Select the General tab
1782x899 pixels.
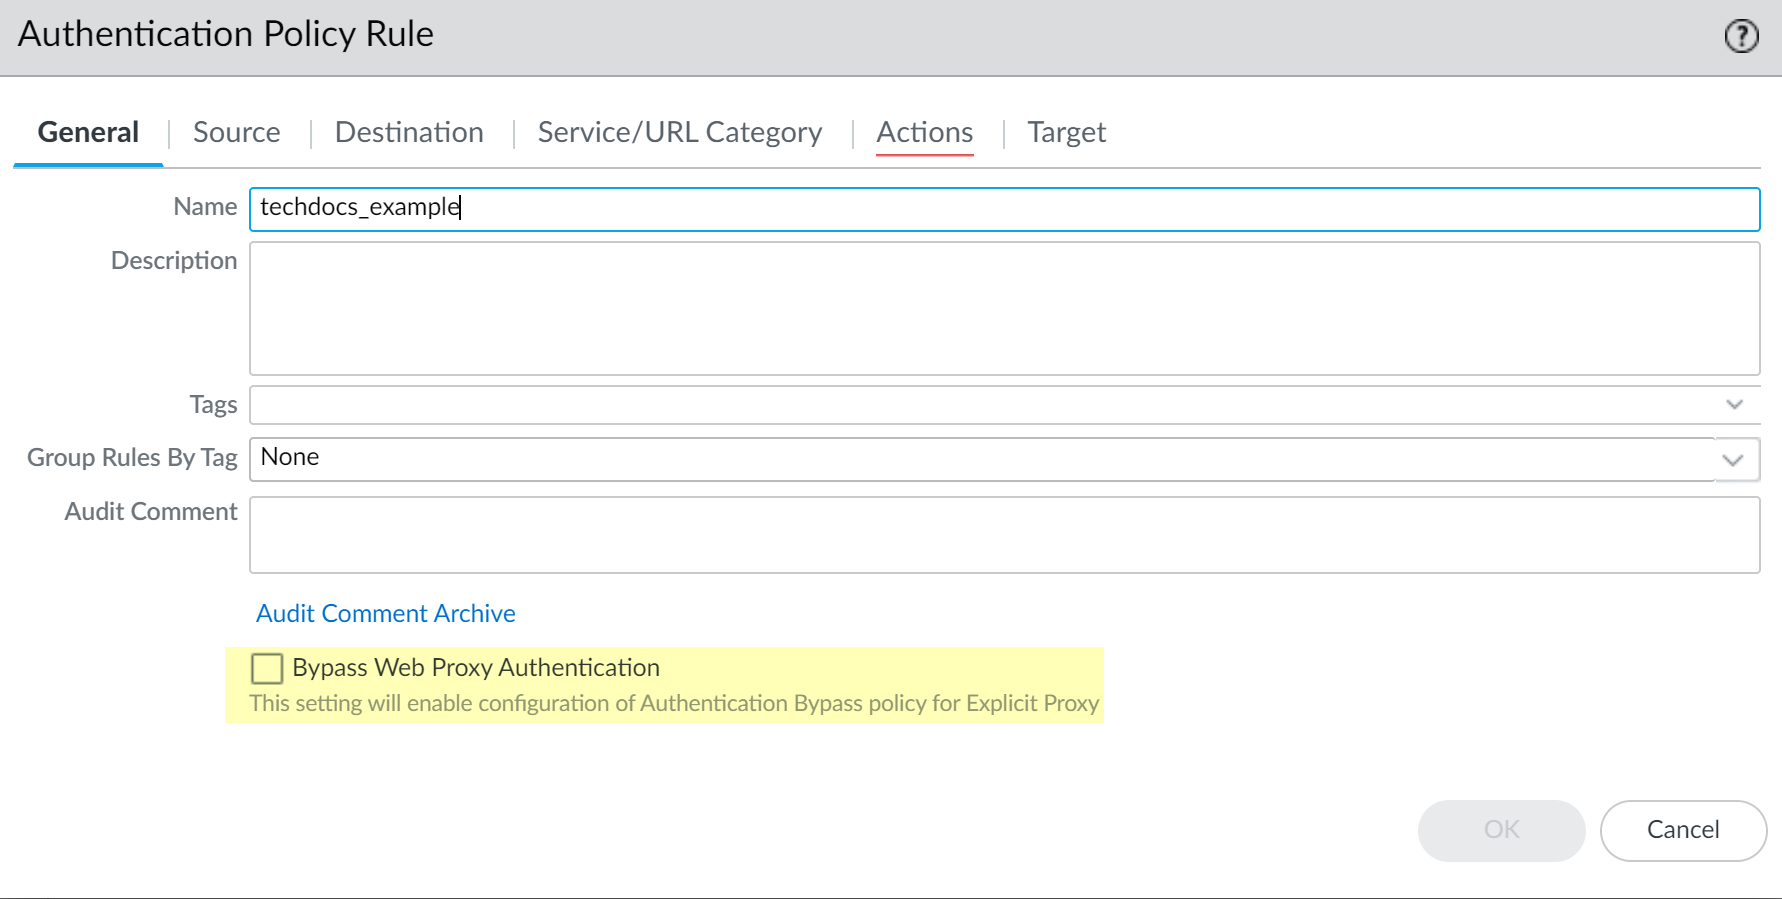pyautogui.click(x=88, y=132)
